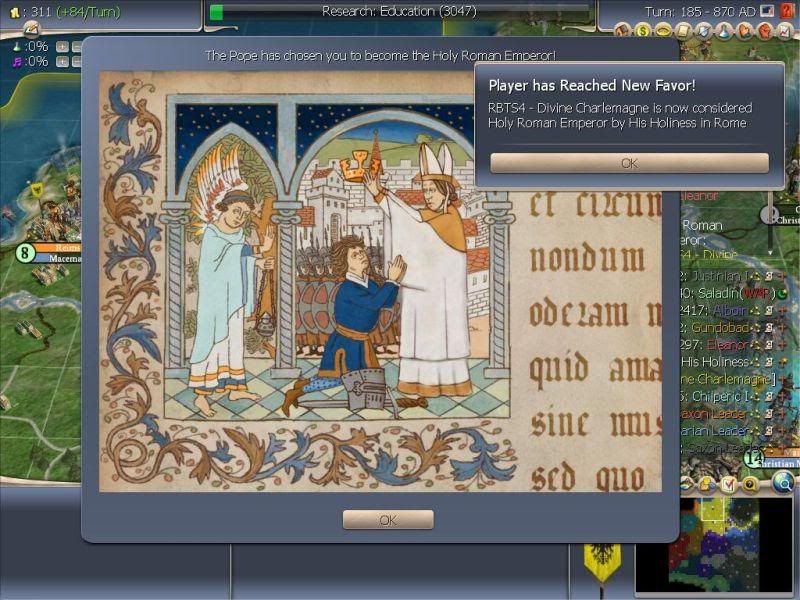Click the Reims city bar on map
Viewport: 800px width, 600px height.
point(58,247)
